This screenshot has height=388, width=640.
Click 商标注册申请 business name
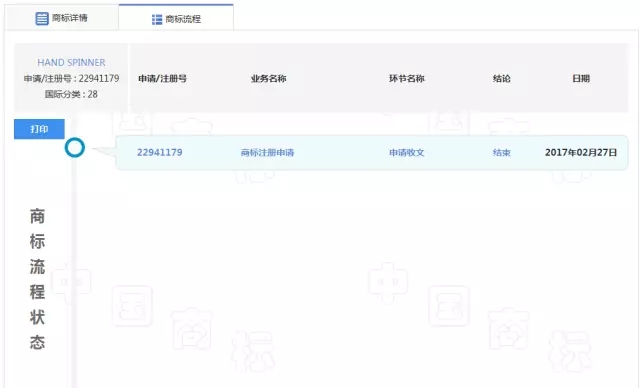tap(267, 153)
